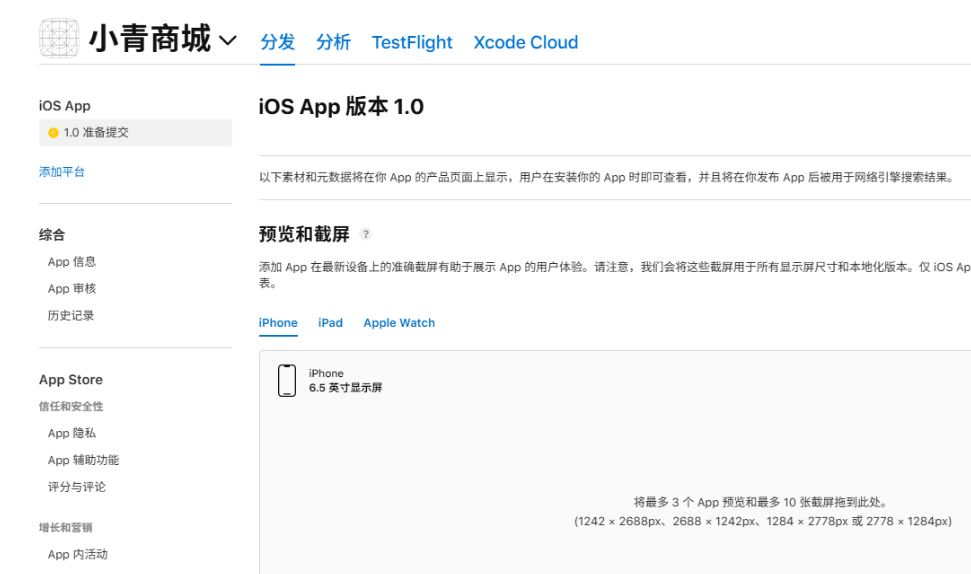Switch to the iPad screenshots tab
The width and height of the screenshot is (971, 574).
coord(330,323)
